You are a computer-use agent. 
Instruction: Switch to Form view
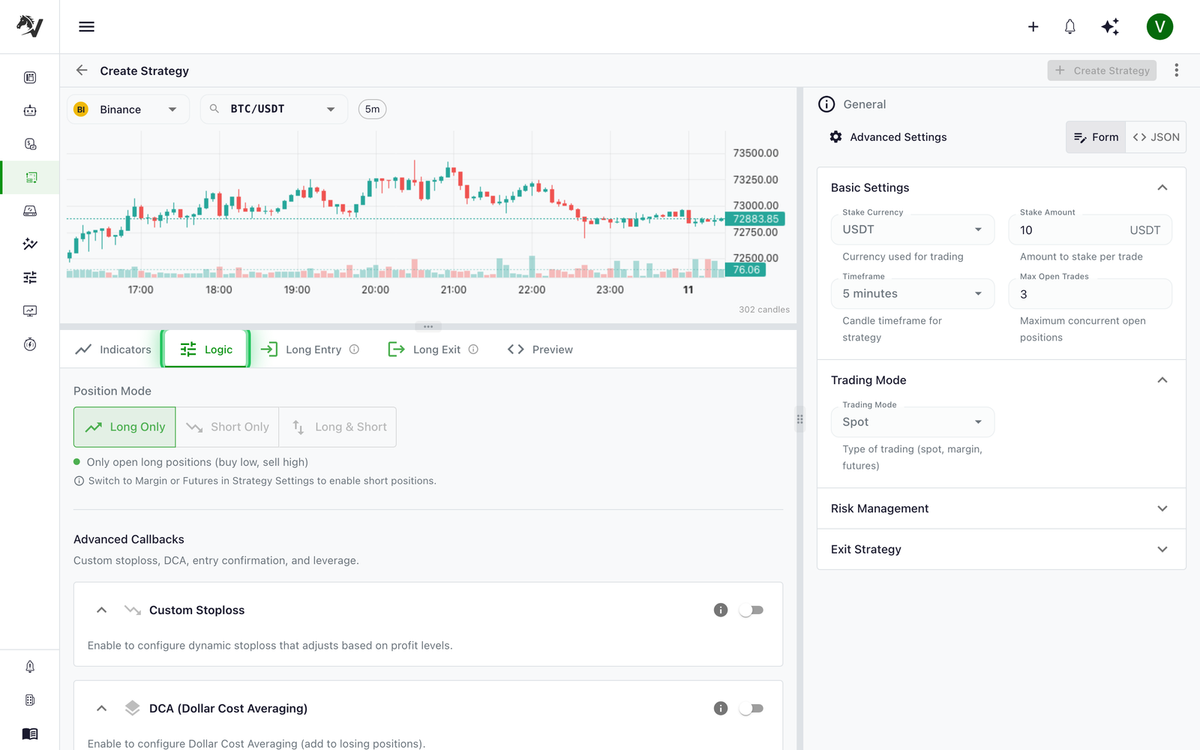pos(1096,137)
